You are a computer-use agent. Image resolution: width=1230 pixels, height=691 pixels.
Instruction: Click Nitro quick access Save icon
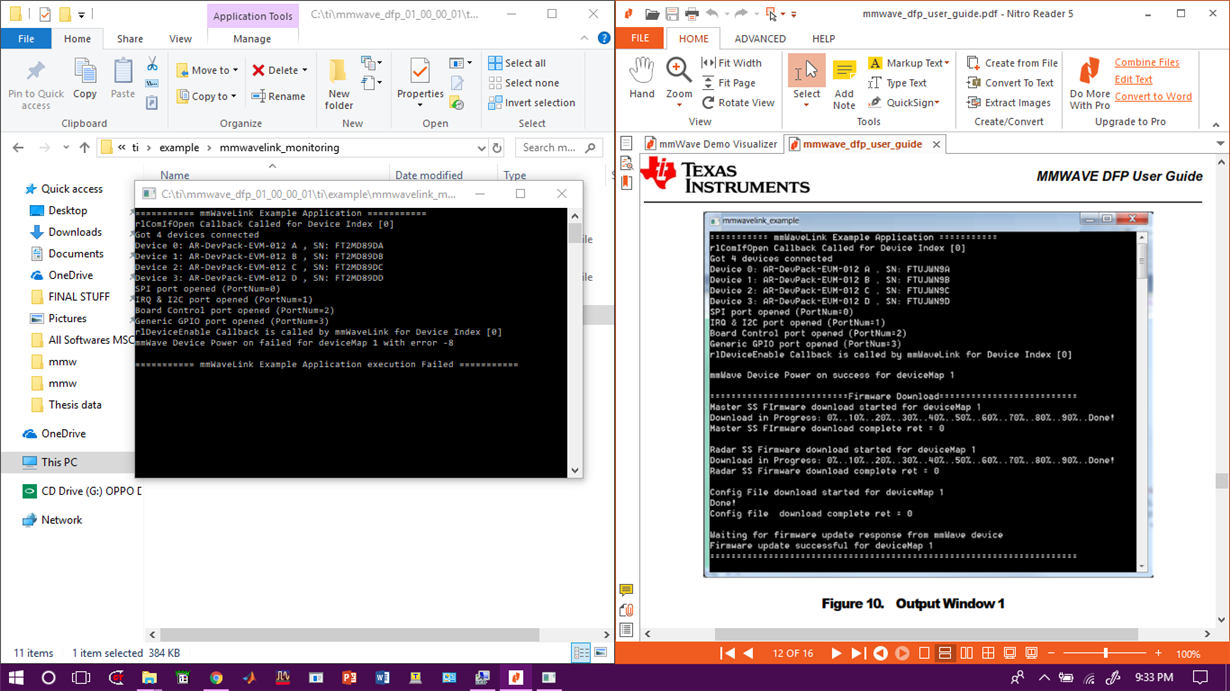(672, 14)
